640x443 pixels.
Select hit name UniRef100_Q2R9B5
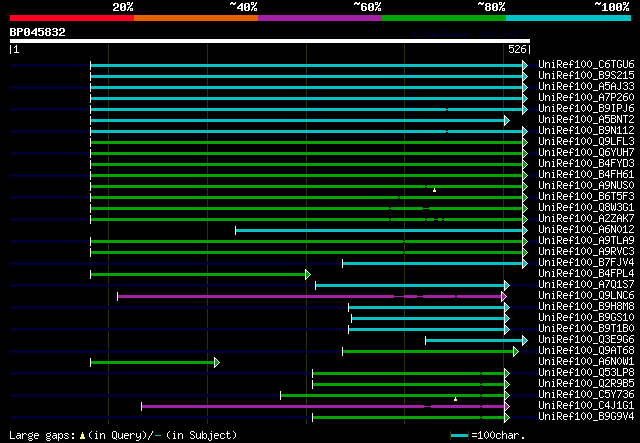[586, 384]
